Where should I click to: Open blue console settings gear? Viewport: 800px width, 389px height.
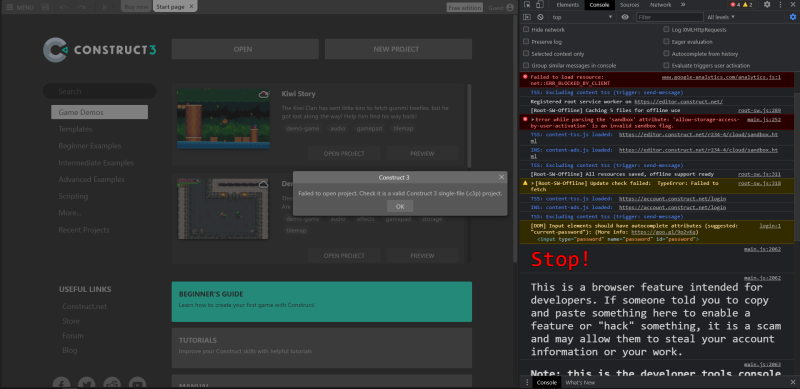tap(793, 17)
